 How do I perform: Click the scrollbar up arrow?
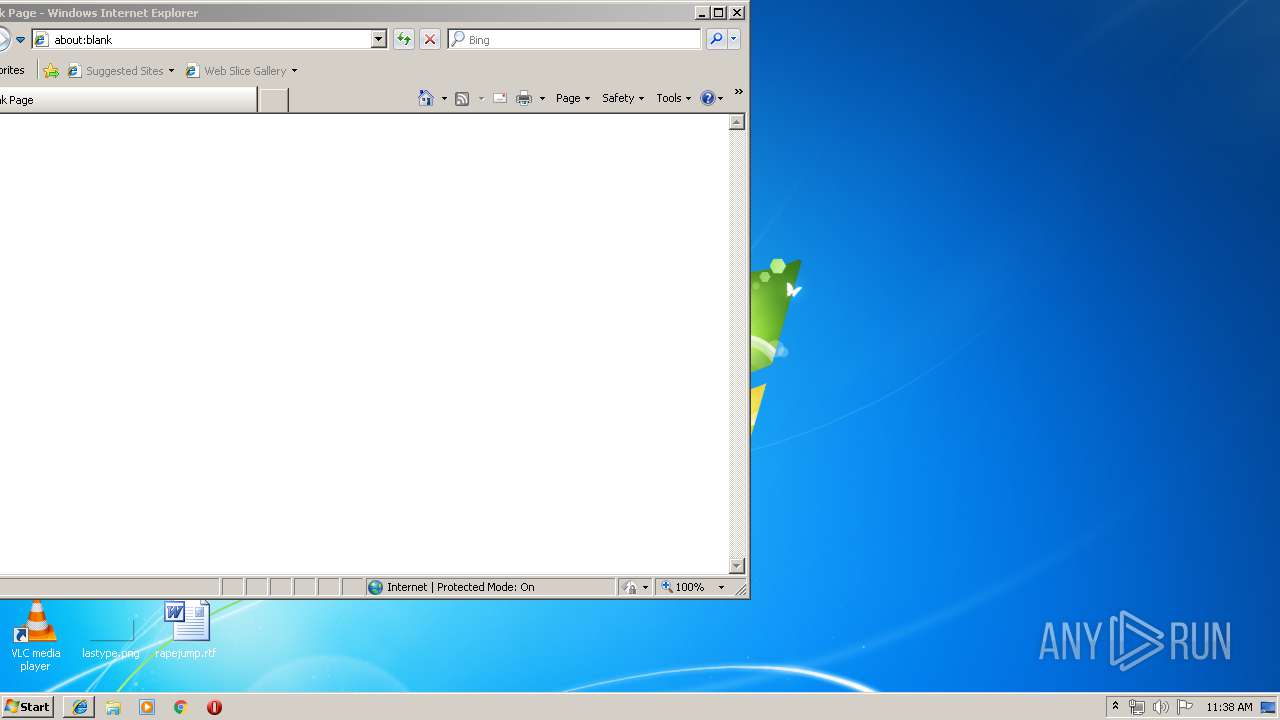click(x=737, y=122)
